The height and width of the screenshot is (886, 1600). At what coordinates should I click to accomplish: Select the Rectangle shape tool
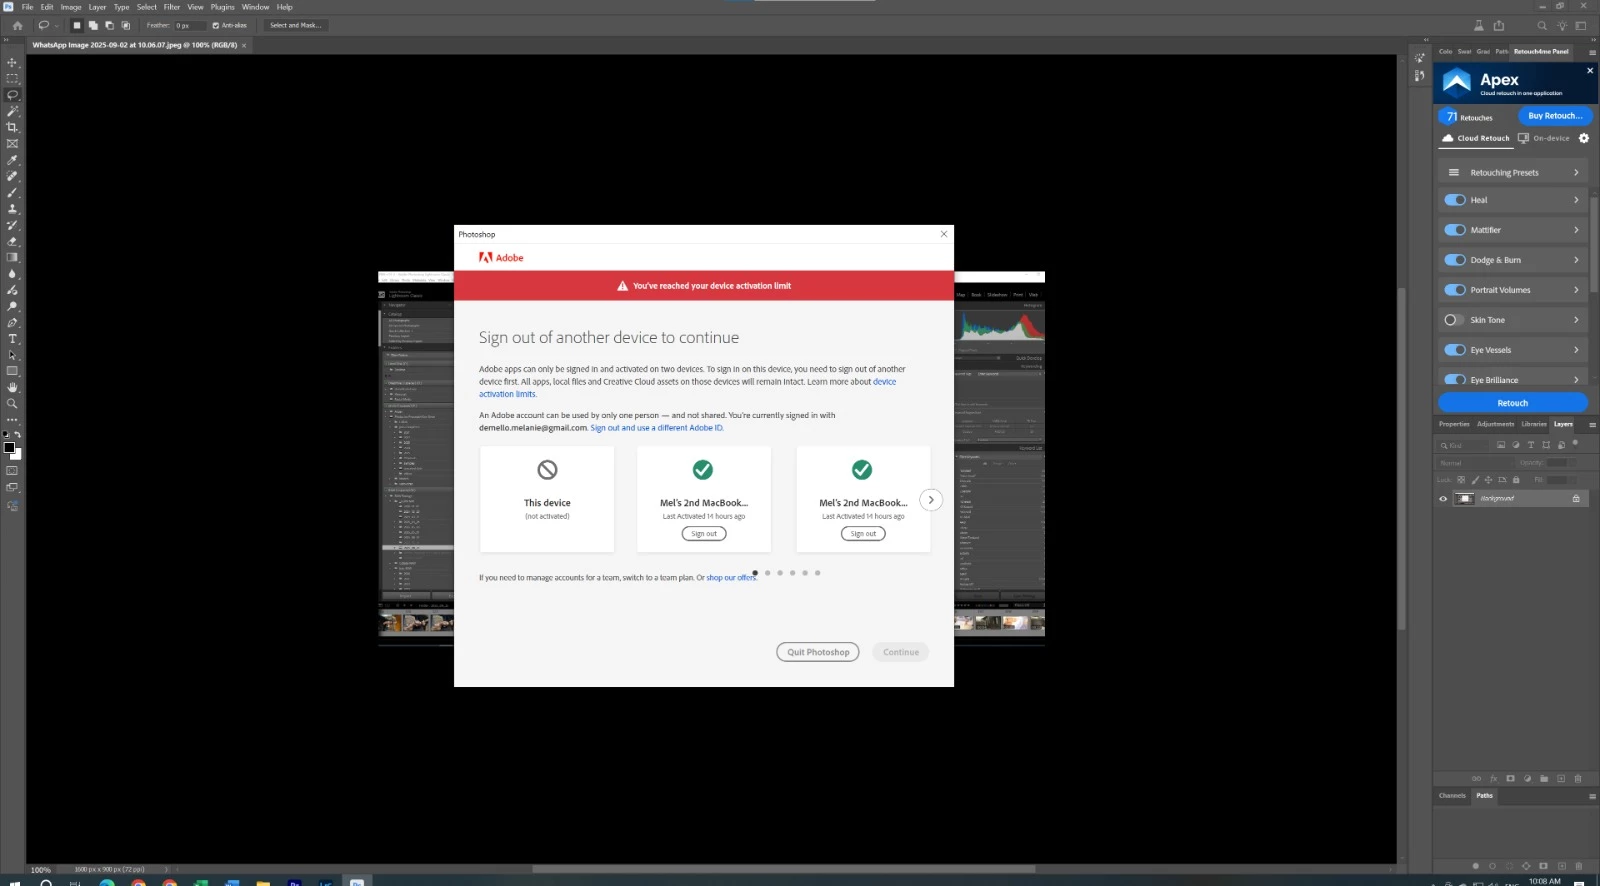[12, 371]
